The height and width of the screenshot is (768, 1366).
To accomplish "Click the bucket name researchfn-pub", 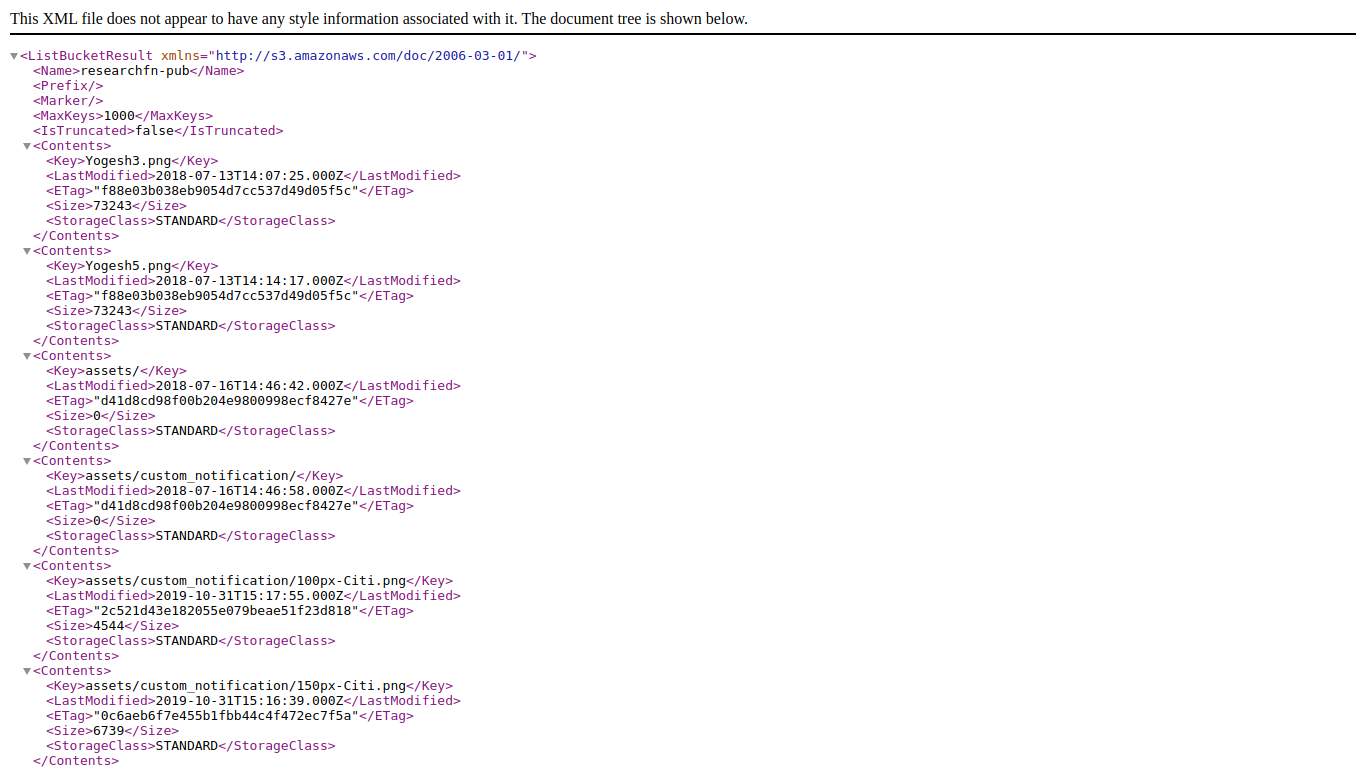I will coord(135,71).
